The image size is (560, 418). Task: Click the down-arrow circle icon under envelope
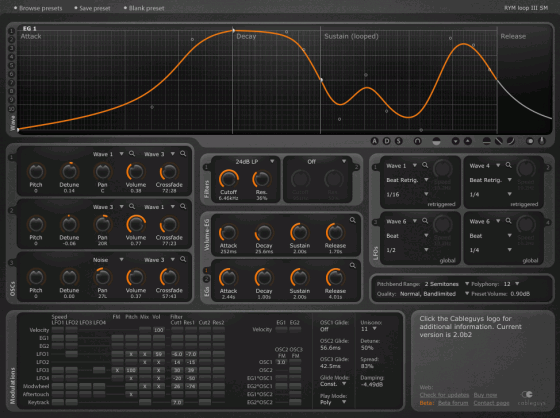[455, 141]
